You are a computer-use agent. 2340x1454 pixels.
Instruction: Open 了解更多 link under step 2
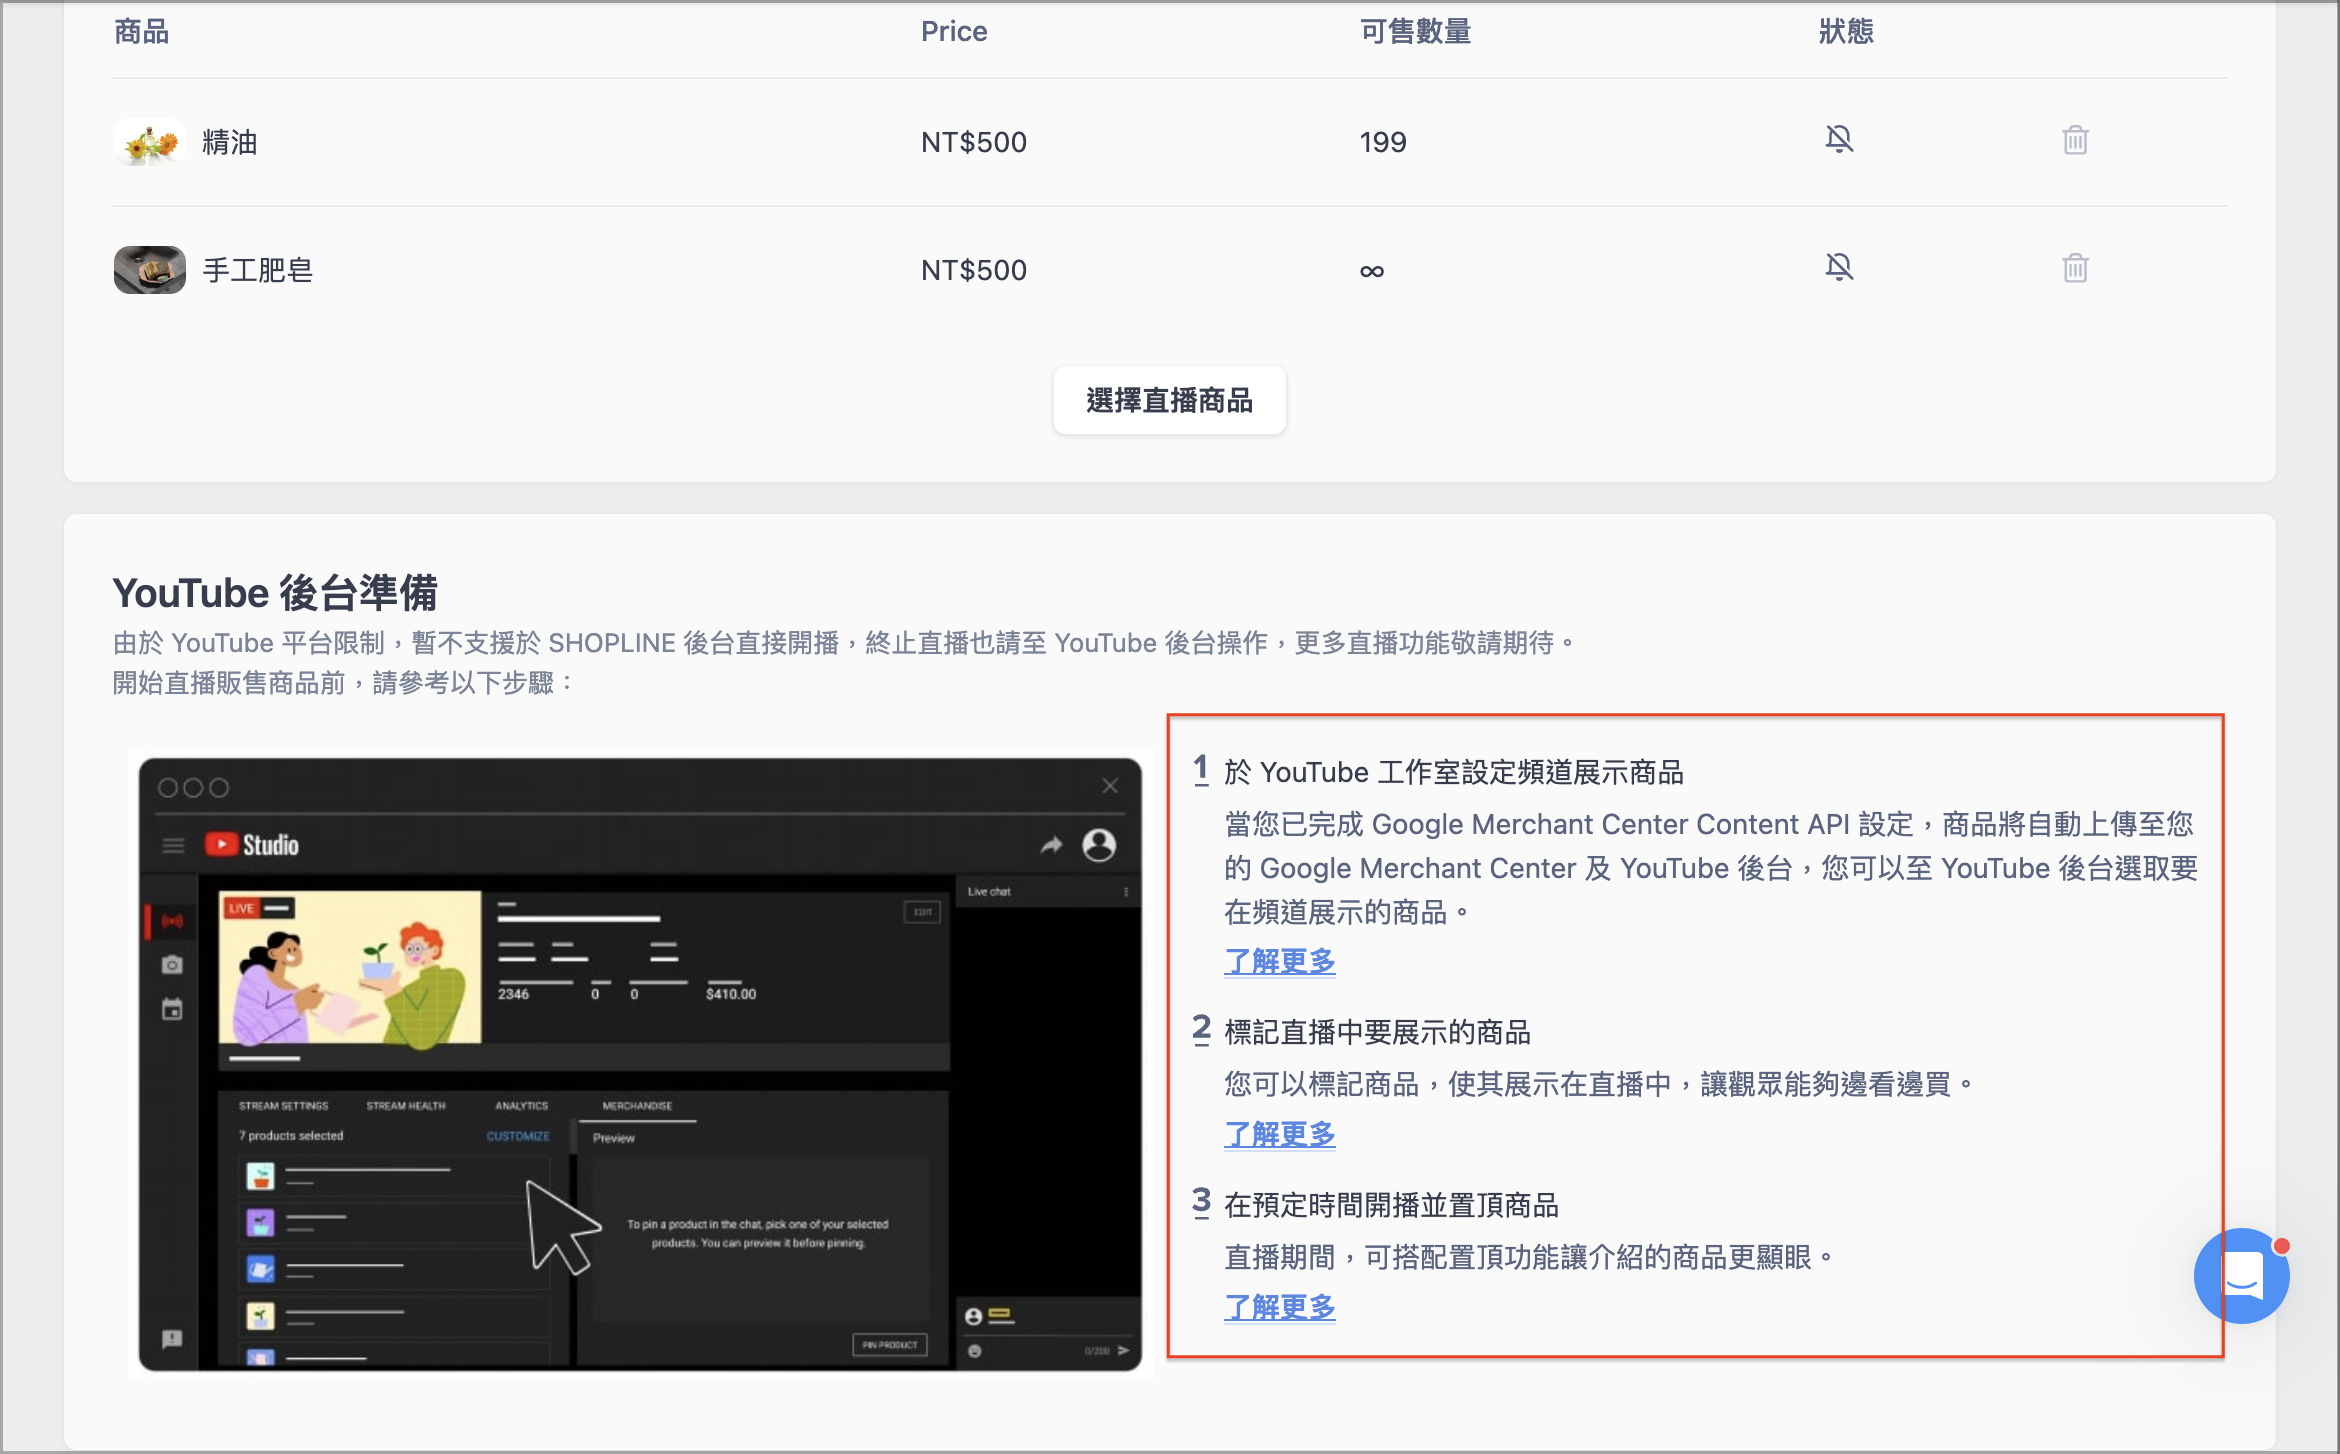[x=1280, y=1134]
